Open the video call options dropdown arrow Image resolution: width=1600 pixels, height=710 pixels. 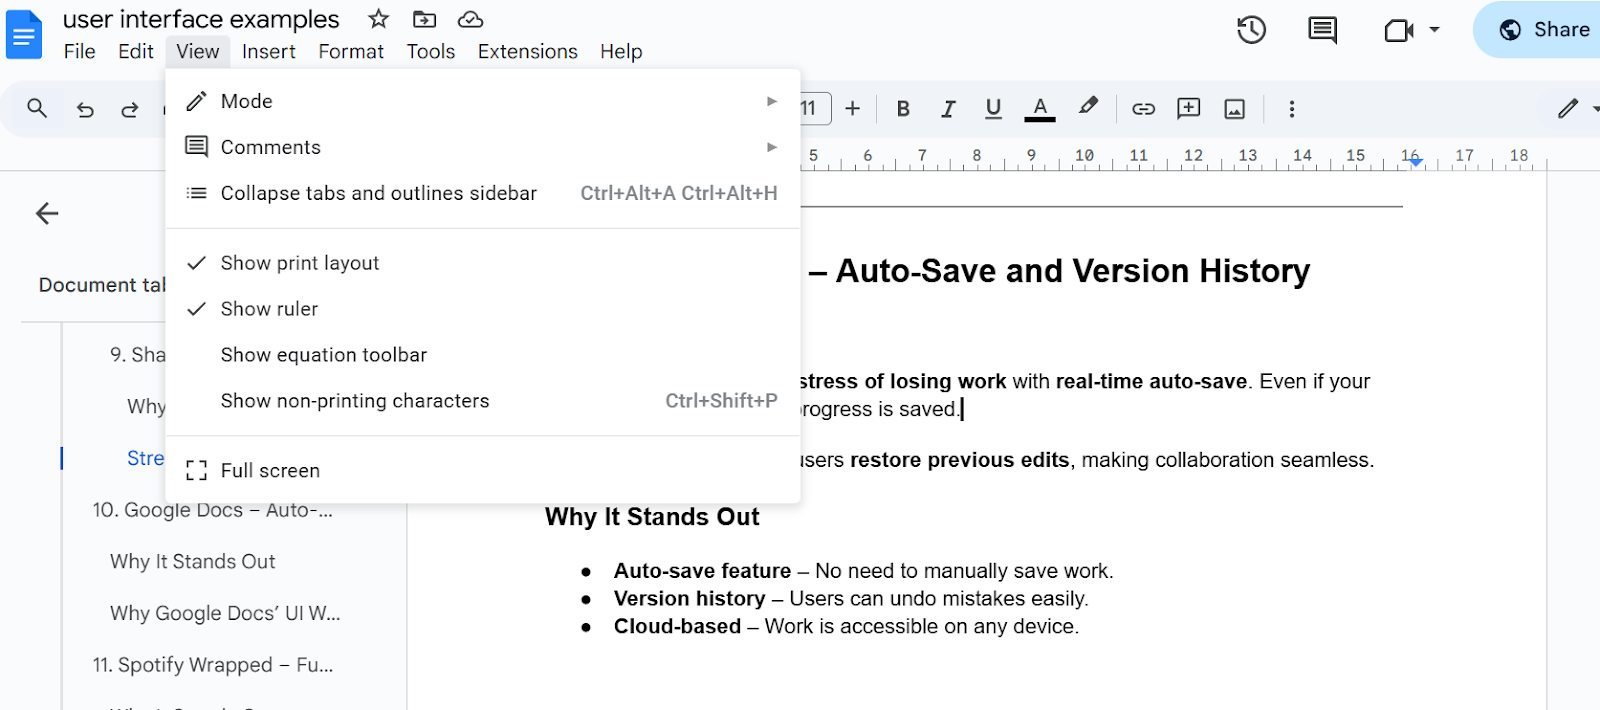point(1434,30)
